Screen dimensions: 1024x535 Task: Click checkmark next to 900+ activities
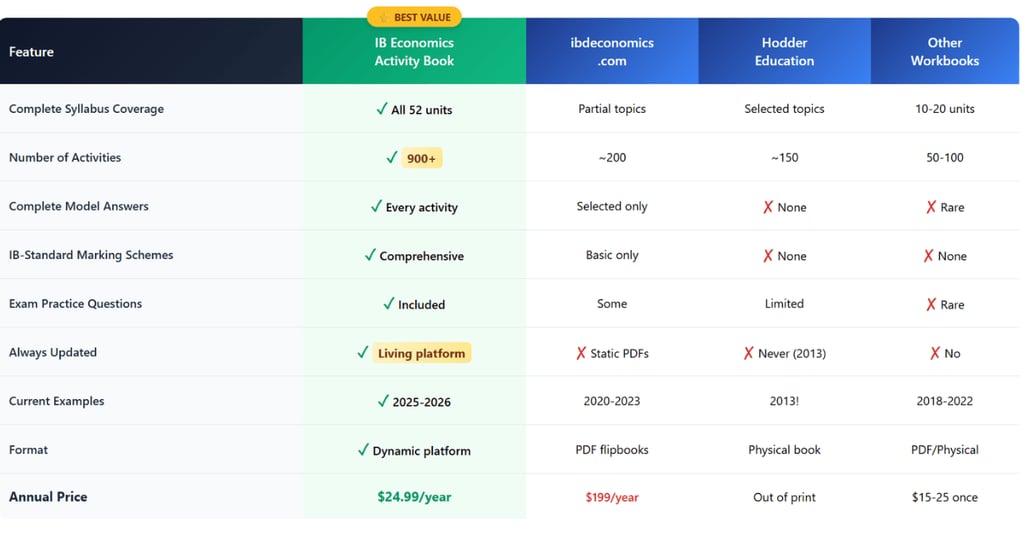click(392, 158)
